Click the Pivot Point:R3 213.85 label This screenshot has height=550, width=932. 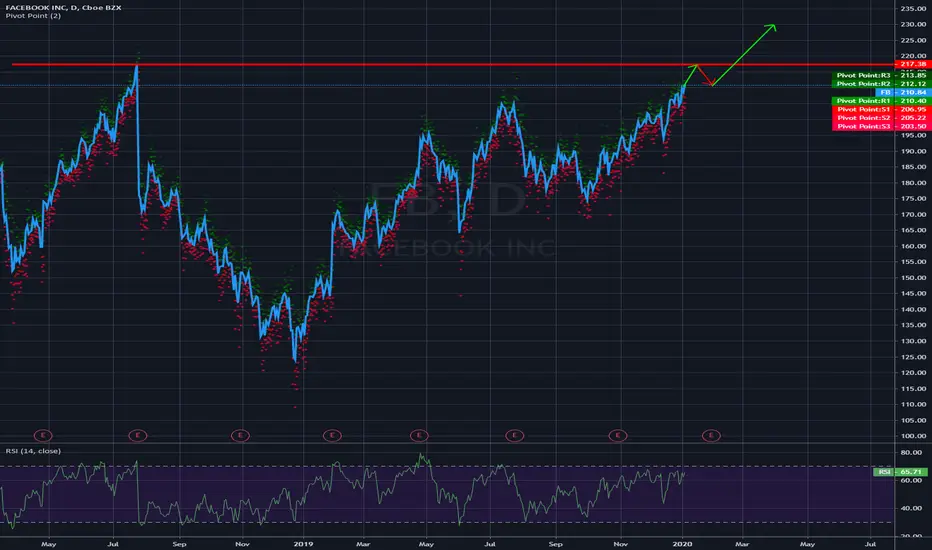pos(881,76)
